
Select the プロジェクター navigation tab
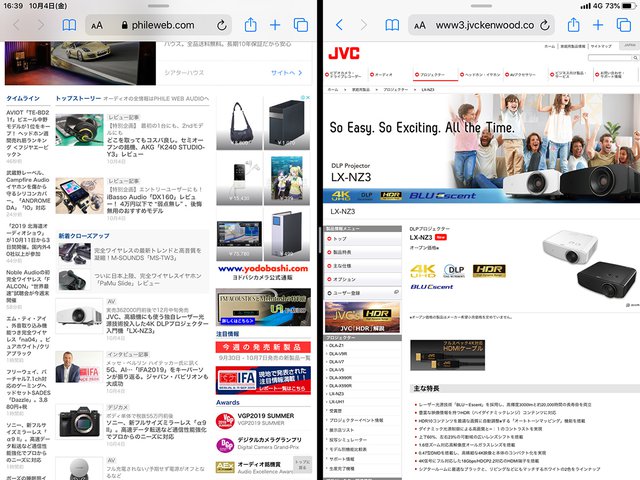click(432, 75)
